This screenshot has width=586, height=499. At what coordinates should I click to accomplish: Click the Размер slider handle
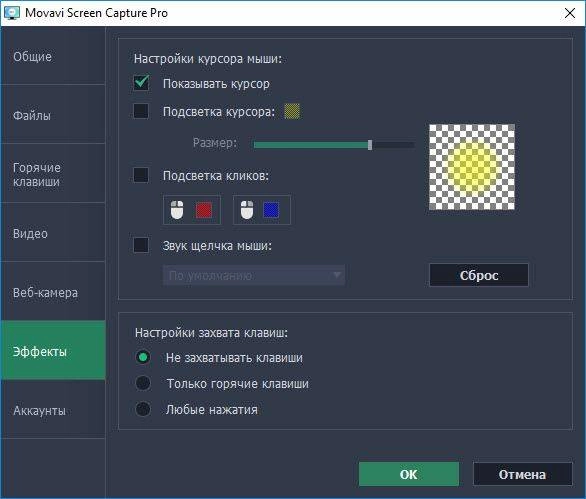[x=370, y=145]
